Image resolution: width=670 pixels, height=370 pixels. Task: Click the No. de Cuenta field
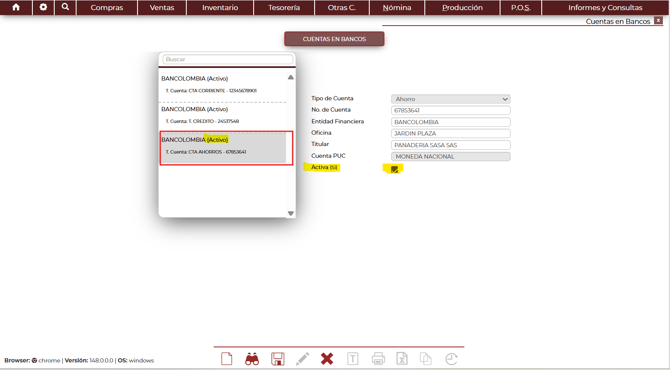pyautogui.click(x=450, y=111)
